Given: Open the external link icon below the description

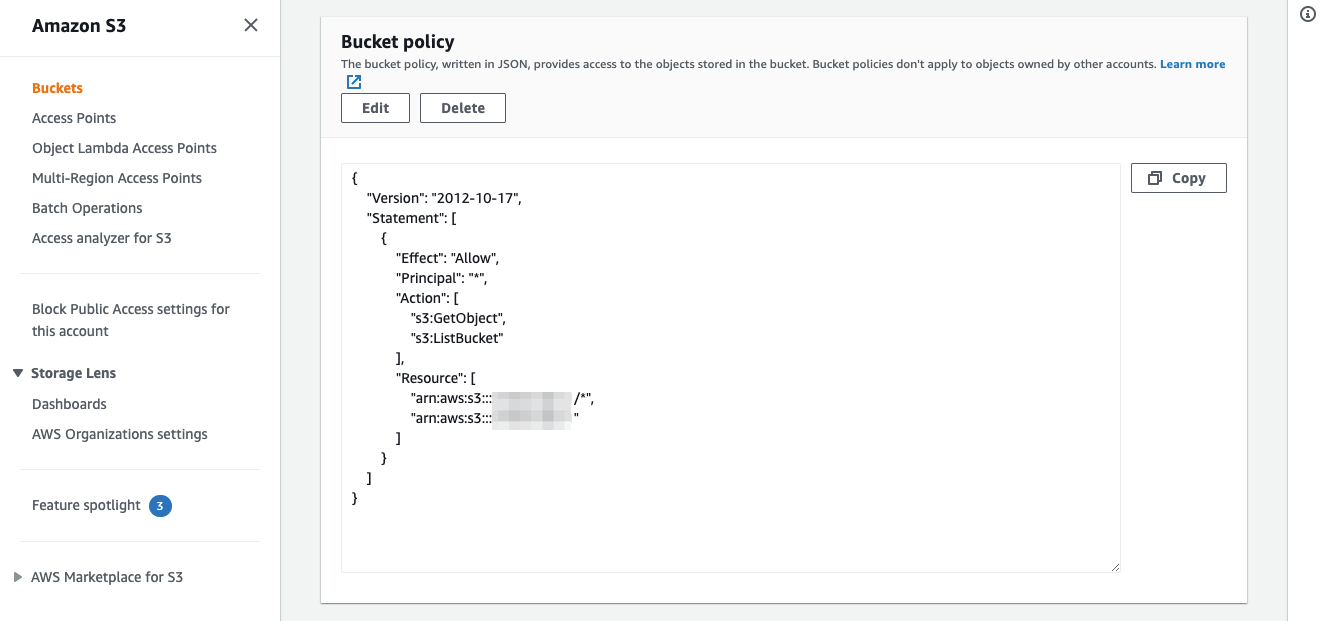Looking at the screenshot, I should 353,81.
